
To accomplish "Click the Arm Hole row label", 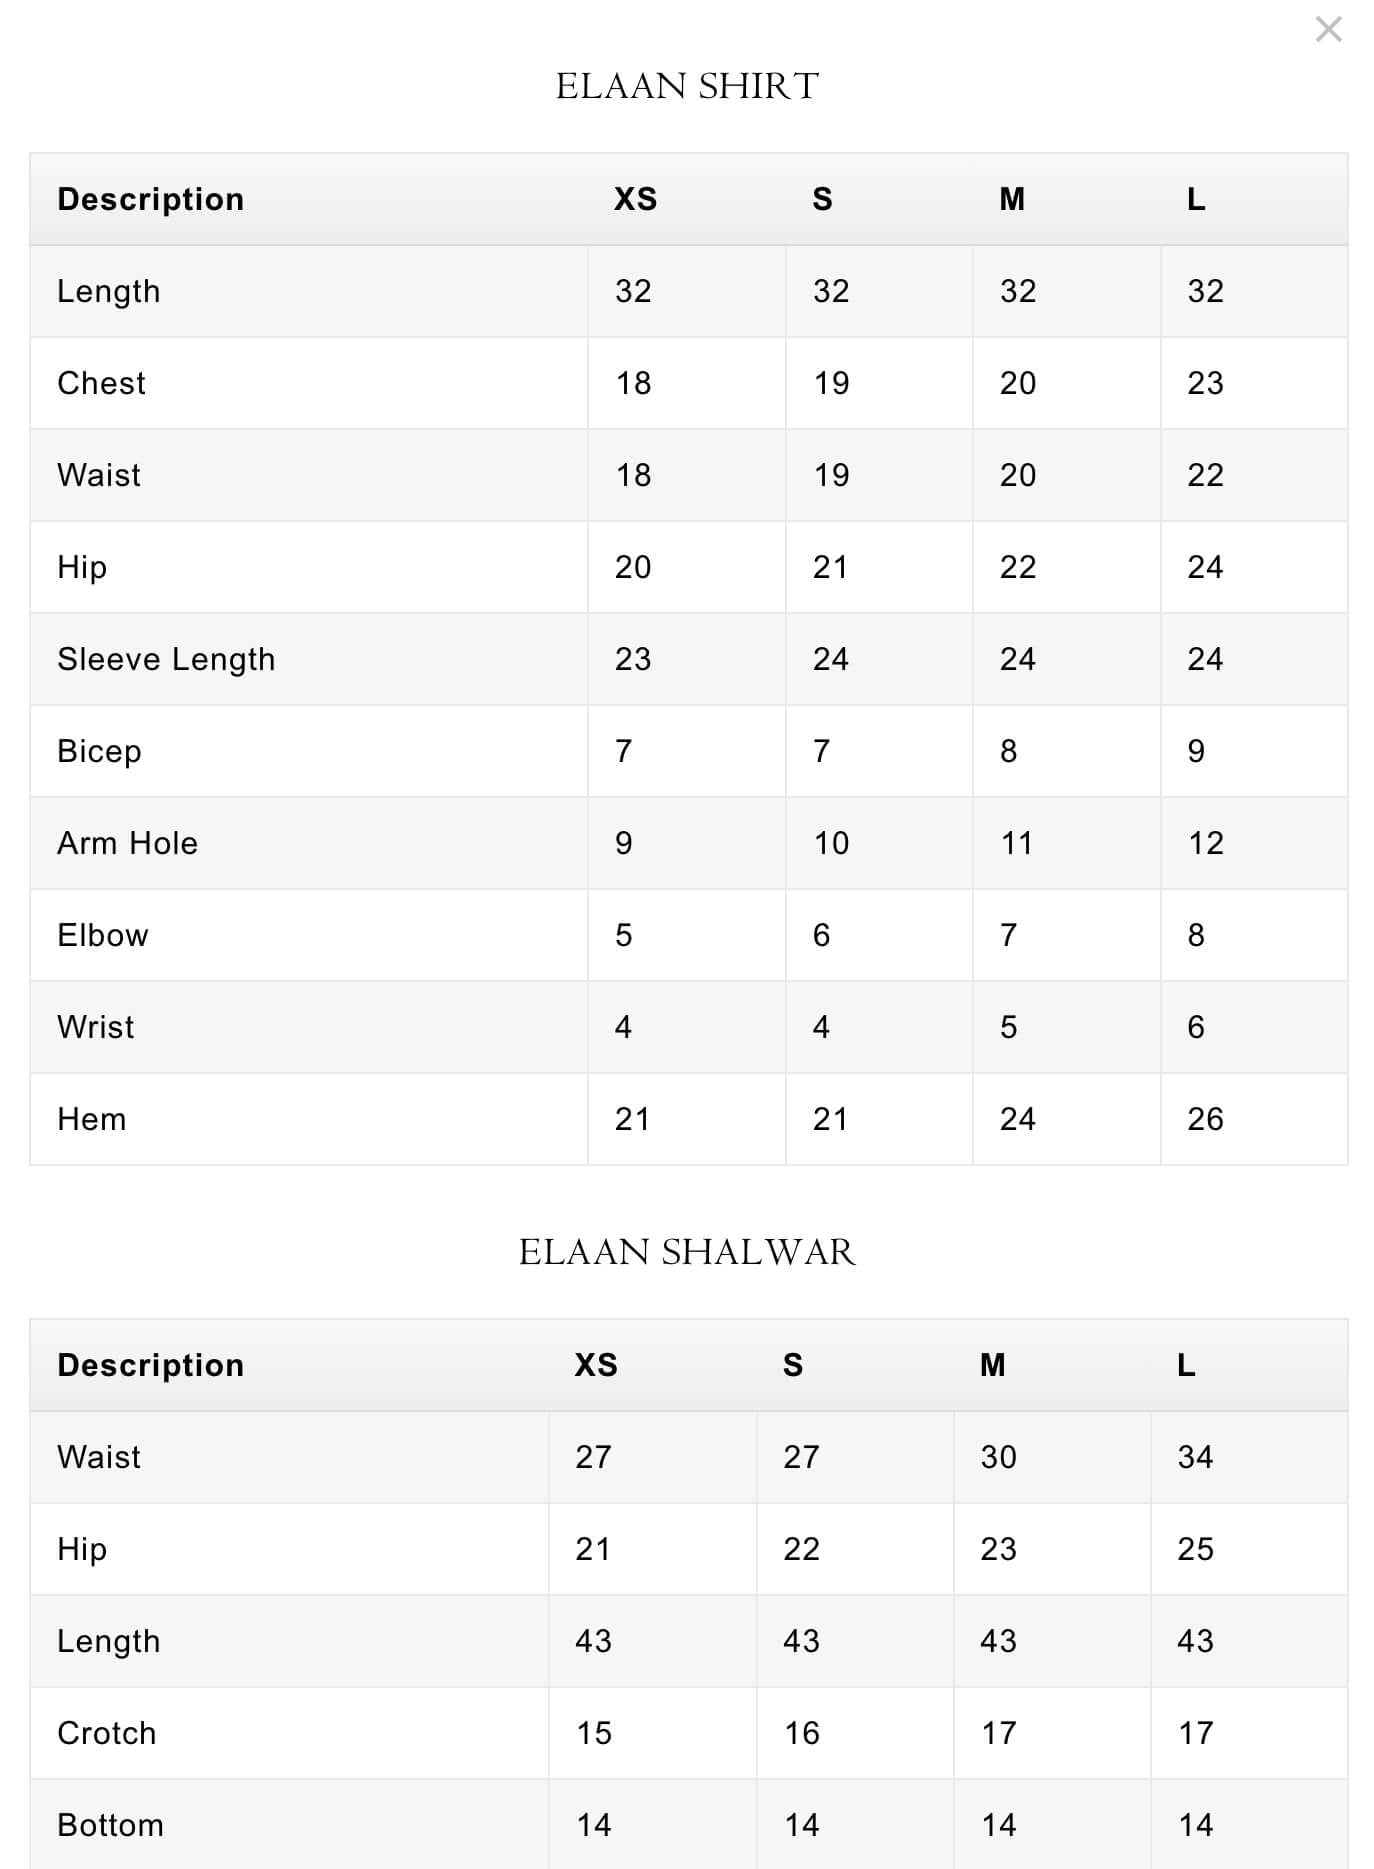I will [x=127, y=843].
